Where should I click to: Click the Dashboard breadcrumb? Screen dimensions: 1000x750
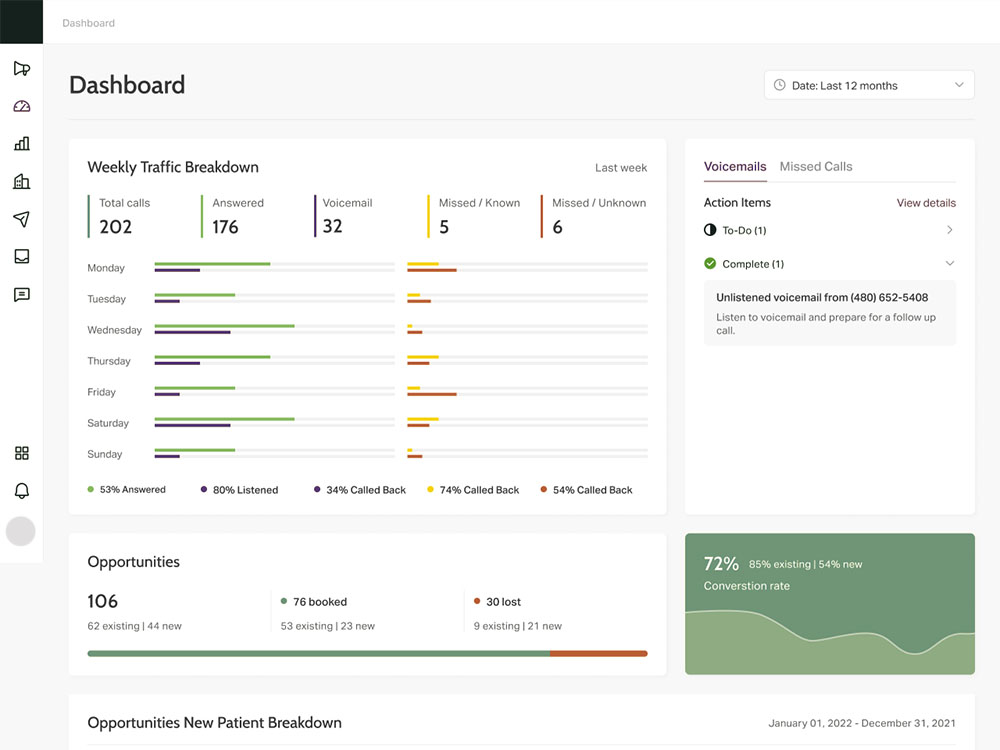pos(89,23)
